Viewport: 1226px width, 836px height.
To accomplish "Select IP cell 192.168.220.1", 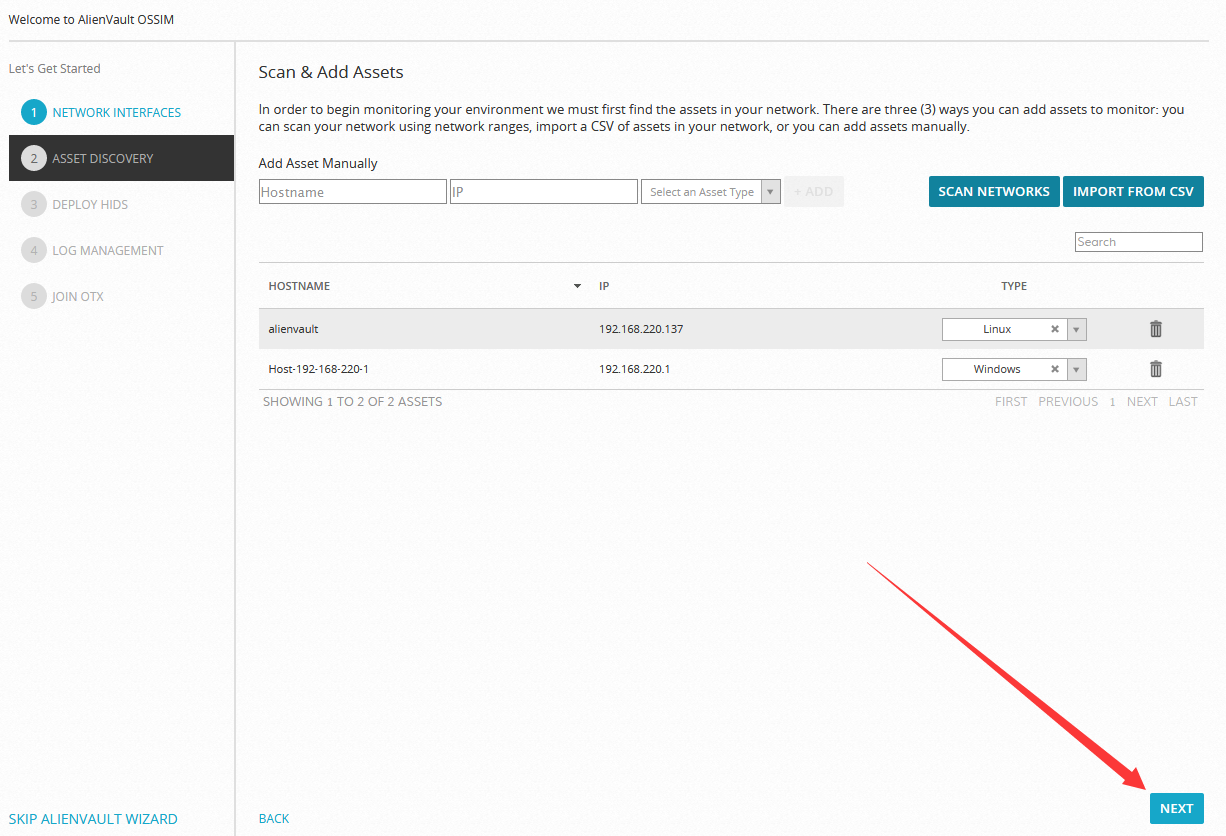I will pyautogui.click(x=634, y=369).
